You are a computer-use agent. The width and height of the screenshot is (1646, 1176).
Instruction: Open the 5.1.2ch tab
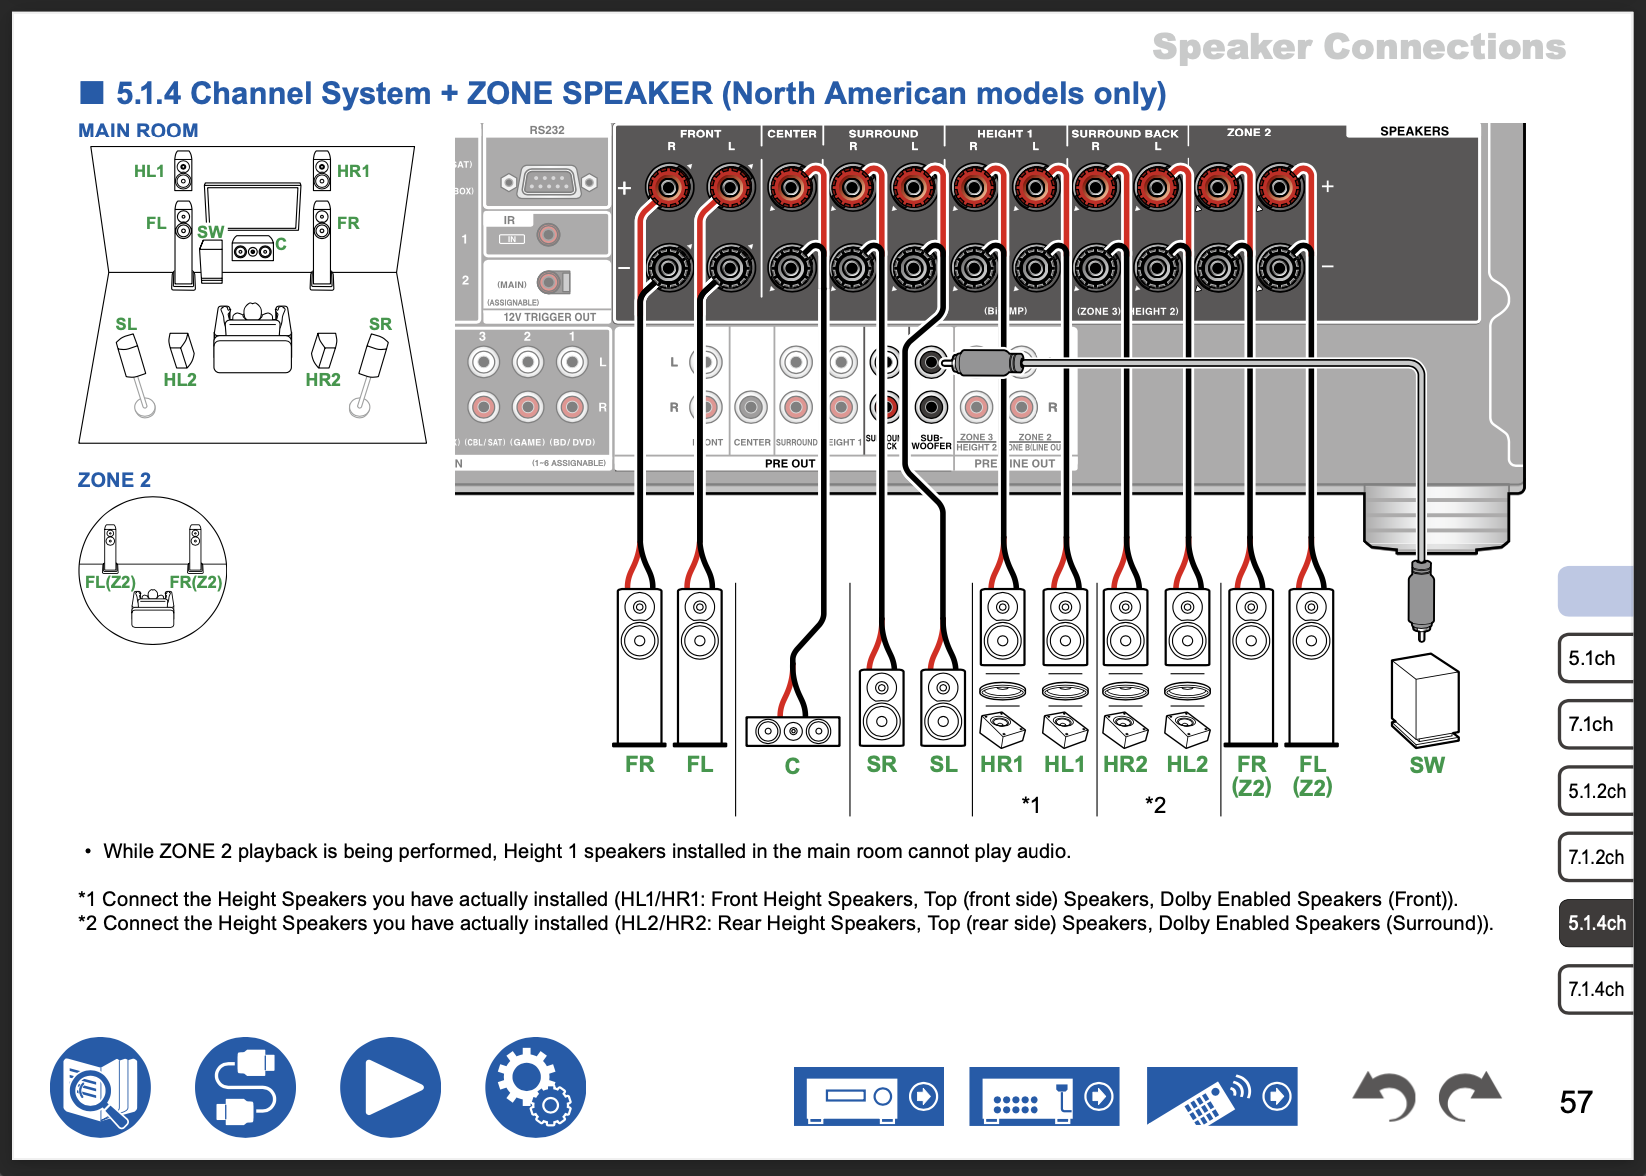tap(1596, 791)
